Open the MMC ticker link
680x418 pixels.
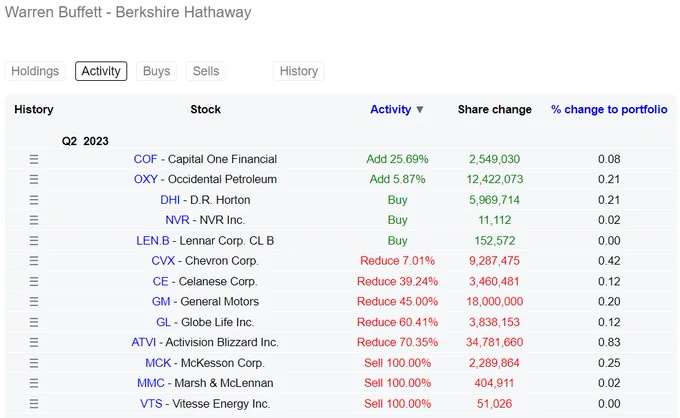point(151,383)
